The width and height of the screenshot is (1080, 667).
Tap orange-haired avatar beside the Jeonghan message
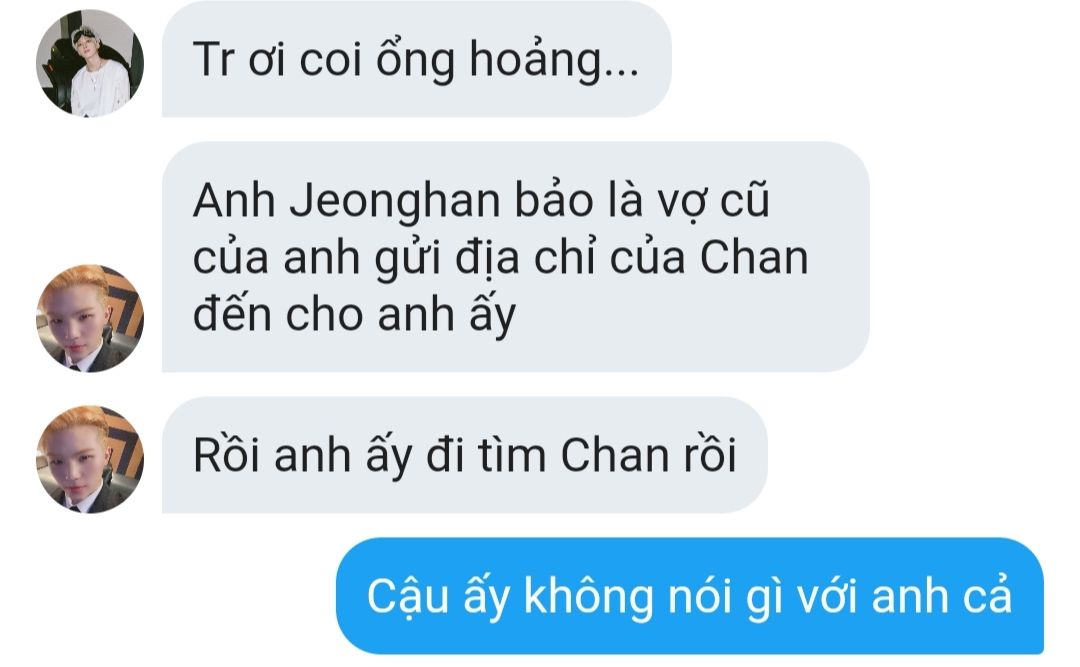90,318
